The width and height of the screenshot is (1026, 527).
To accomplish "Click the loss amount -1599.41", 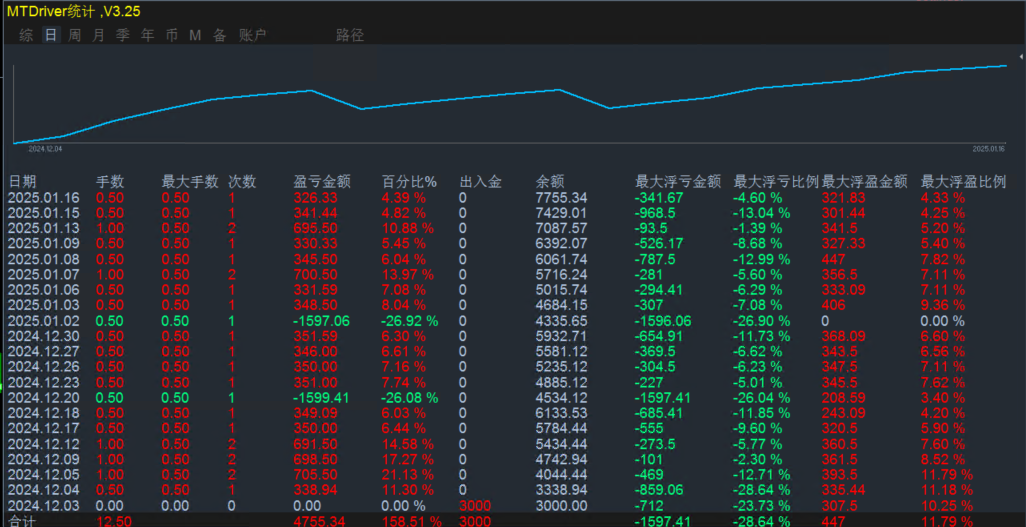I will pos(322,397).
